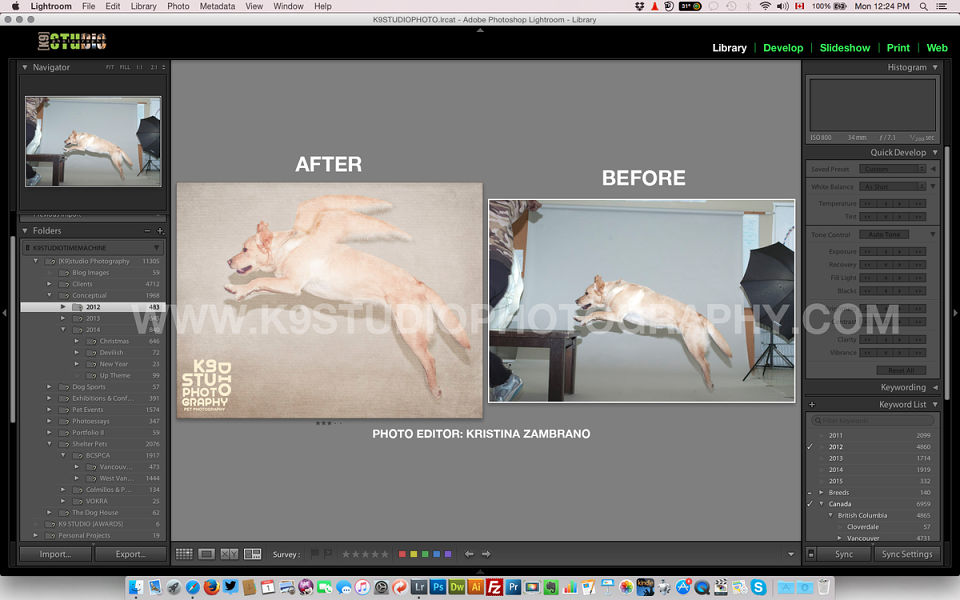Click the Filter Keywords search field
Viewport: 960px width, 600px height.
872,421
